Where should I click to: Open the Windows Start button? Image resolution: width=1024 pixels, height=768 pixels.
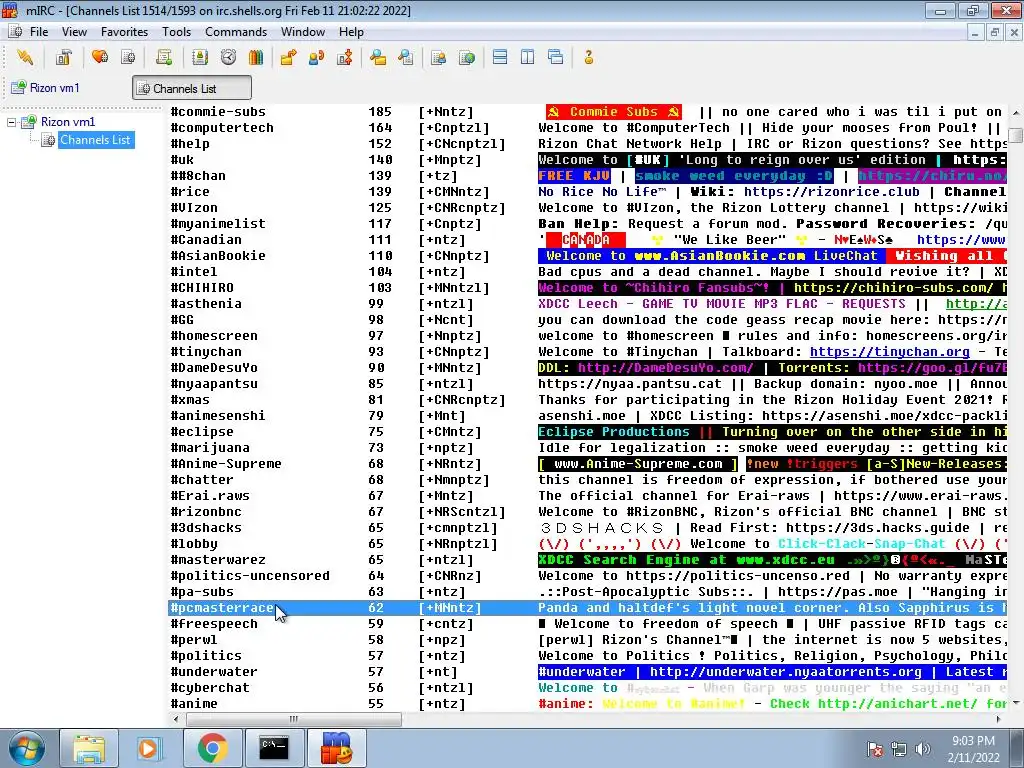[x=26, y=748]
